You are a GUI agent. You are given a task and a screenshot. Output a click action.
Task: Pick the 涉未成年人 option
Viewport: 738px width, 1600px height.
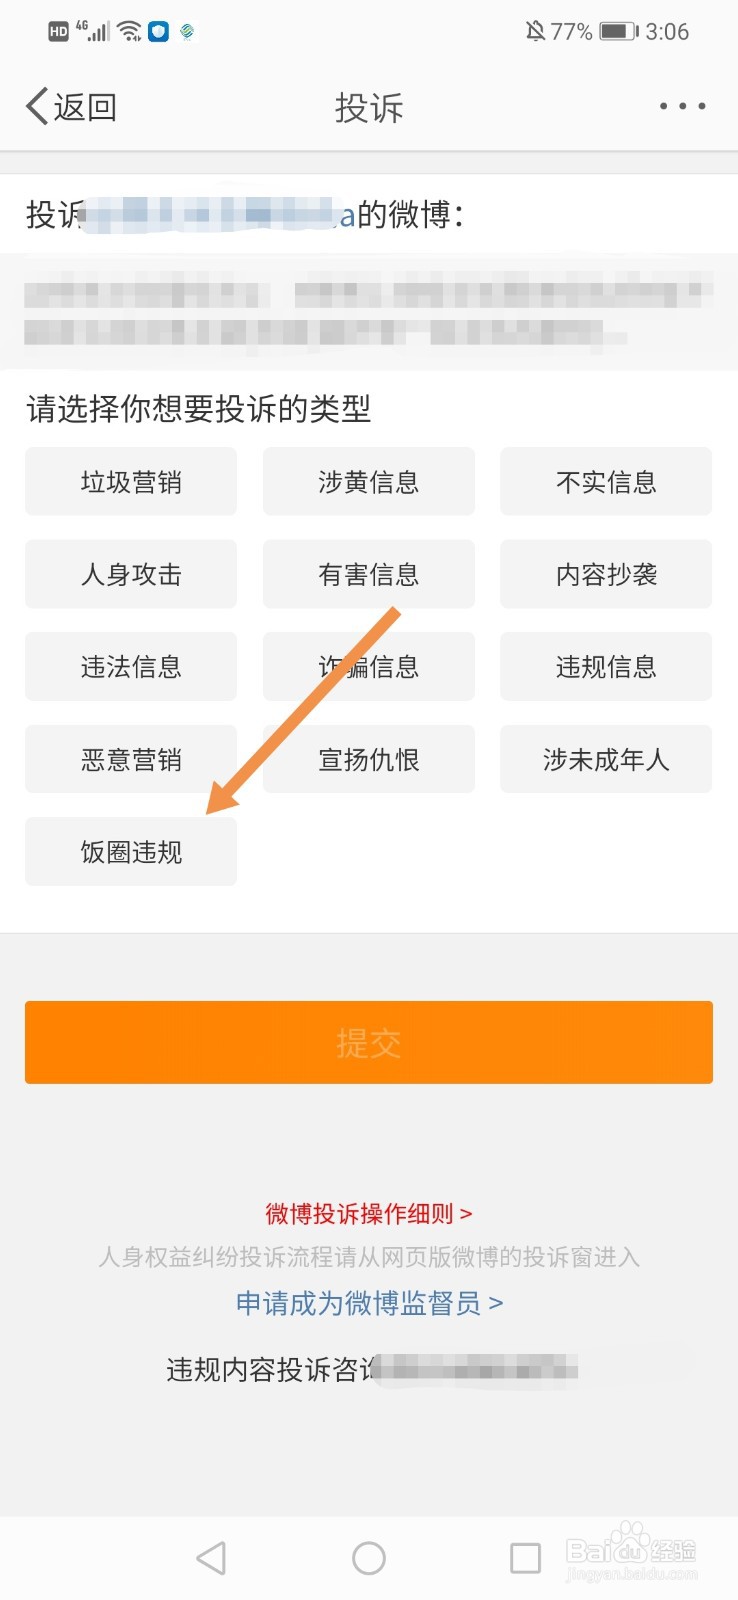pos(606,760)
